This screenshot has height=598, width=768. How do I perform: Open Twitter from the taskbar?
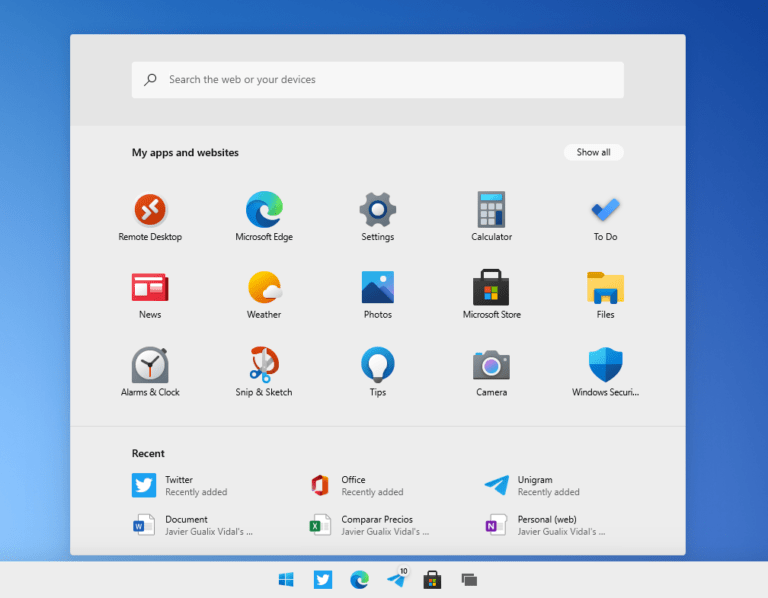[x=323, y=580]
